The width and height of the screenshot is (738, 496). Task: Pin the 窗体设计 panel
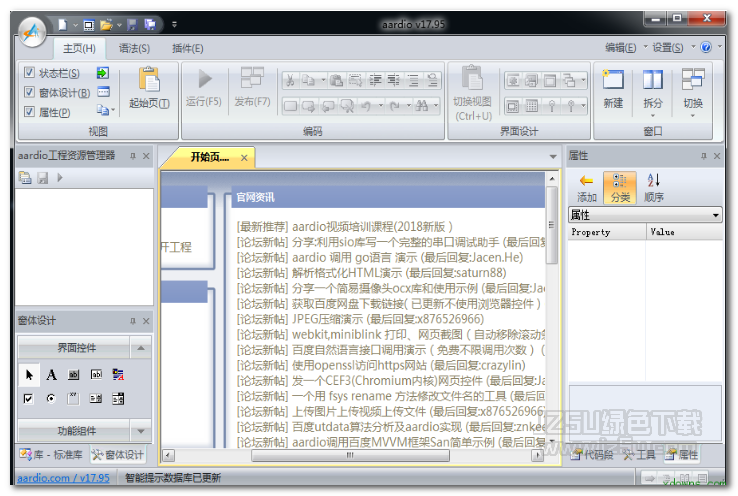coord(133,321)
